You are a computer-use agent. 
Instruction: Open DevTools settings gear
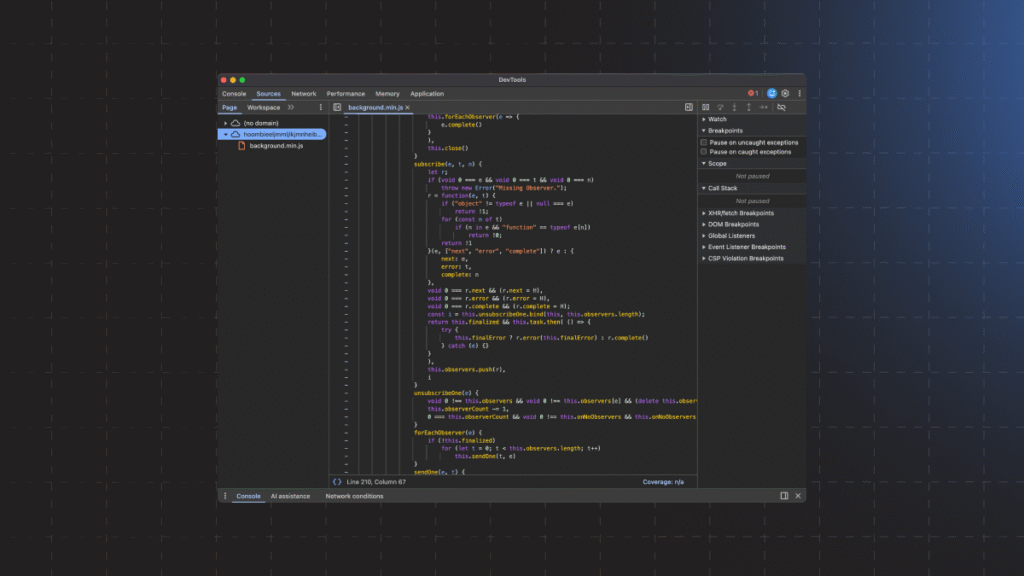point(785,93)
